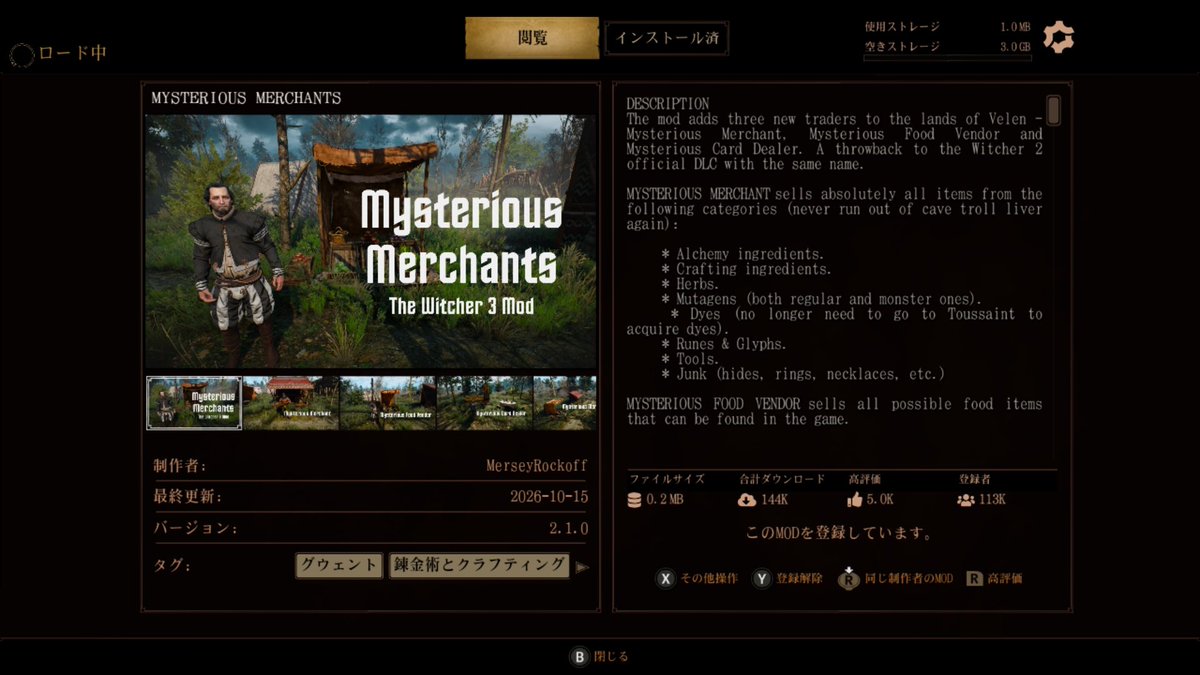The image size is (1200, 675).
Task: Click the large Mysterious Merchants preview image
Action: [x=371, y=241]
